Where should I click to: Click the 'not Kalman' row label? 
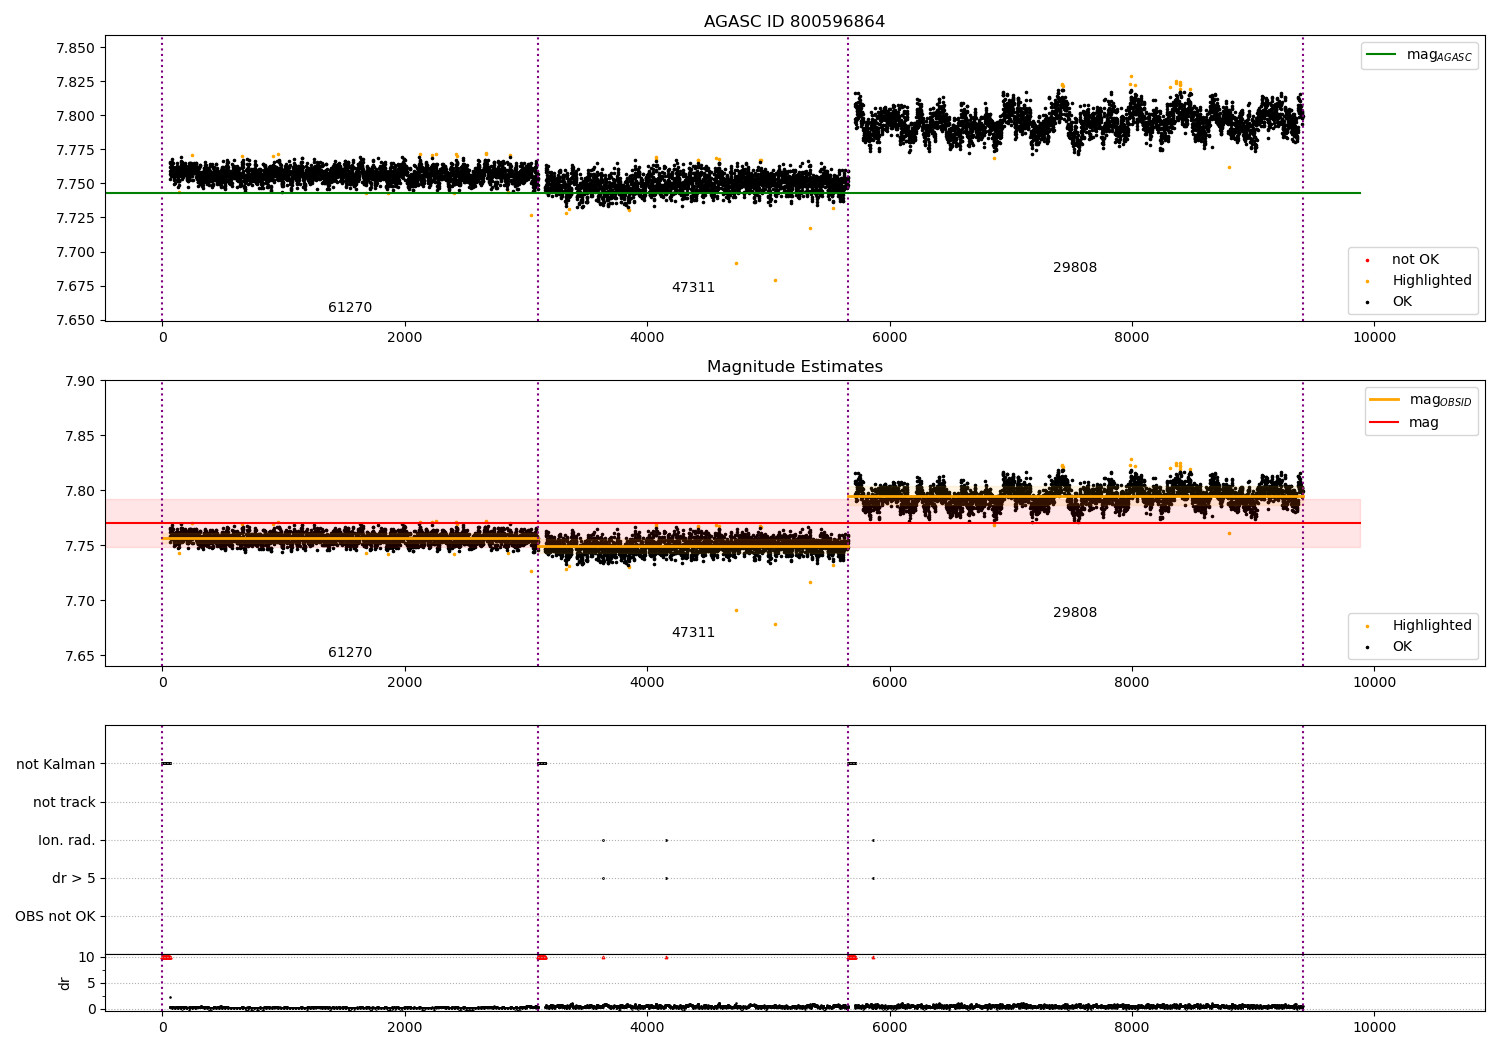pos(56,764)
